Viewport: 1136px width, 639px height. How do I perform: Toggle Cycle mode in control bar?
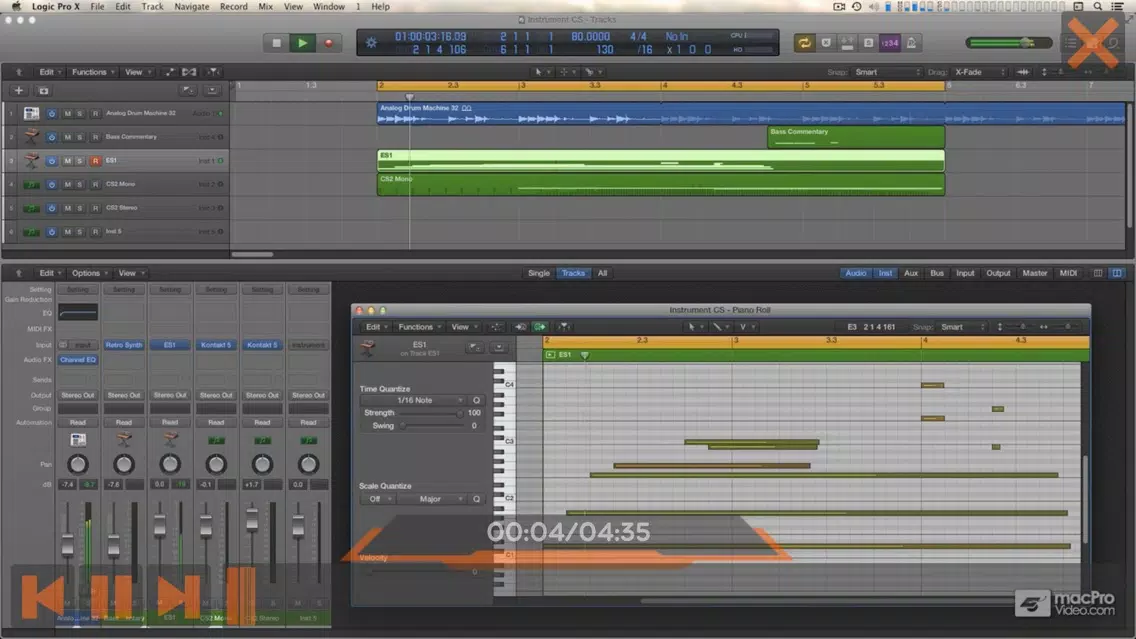point(804,43)
